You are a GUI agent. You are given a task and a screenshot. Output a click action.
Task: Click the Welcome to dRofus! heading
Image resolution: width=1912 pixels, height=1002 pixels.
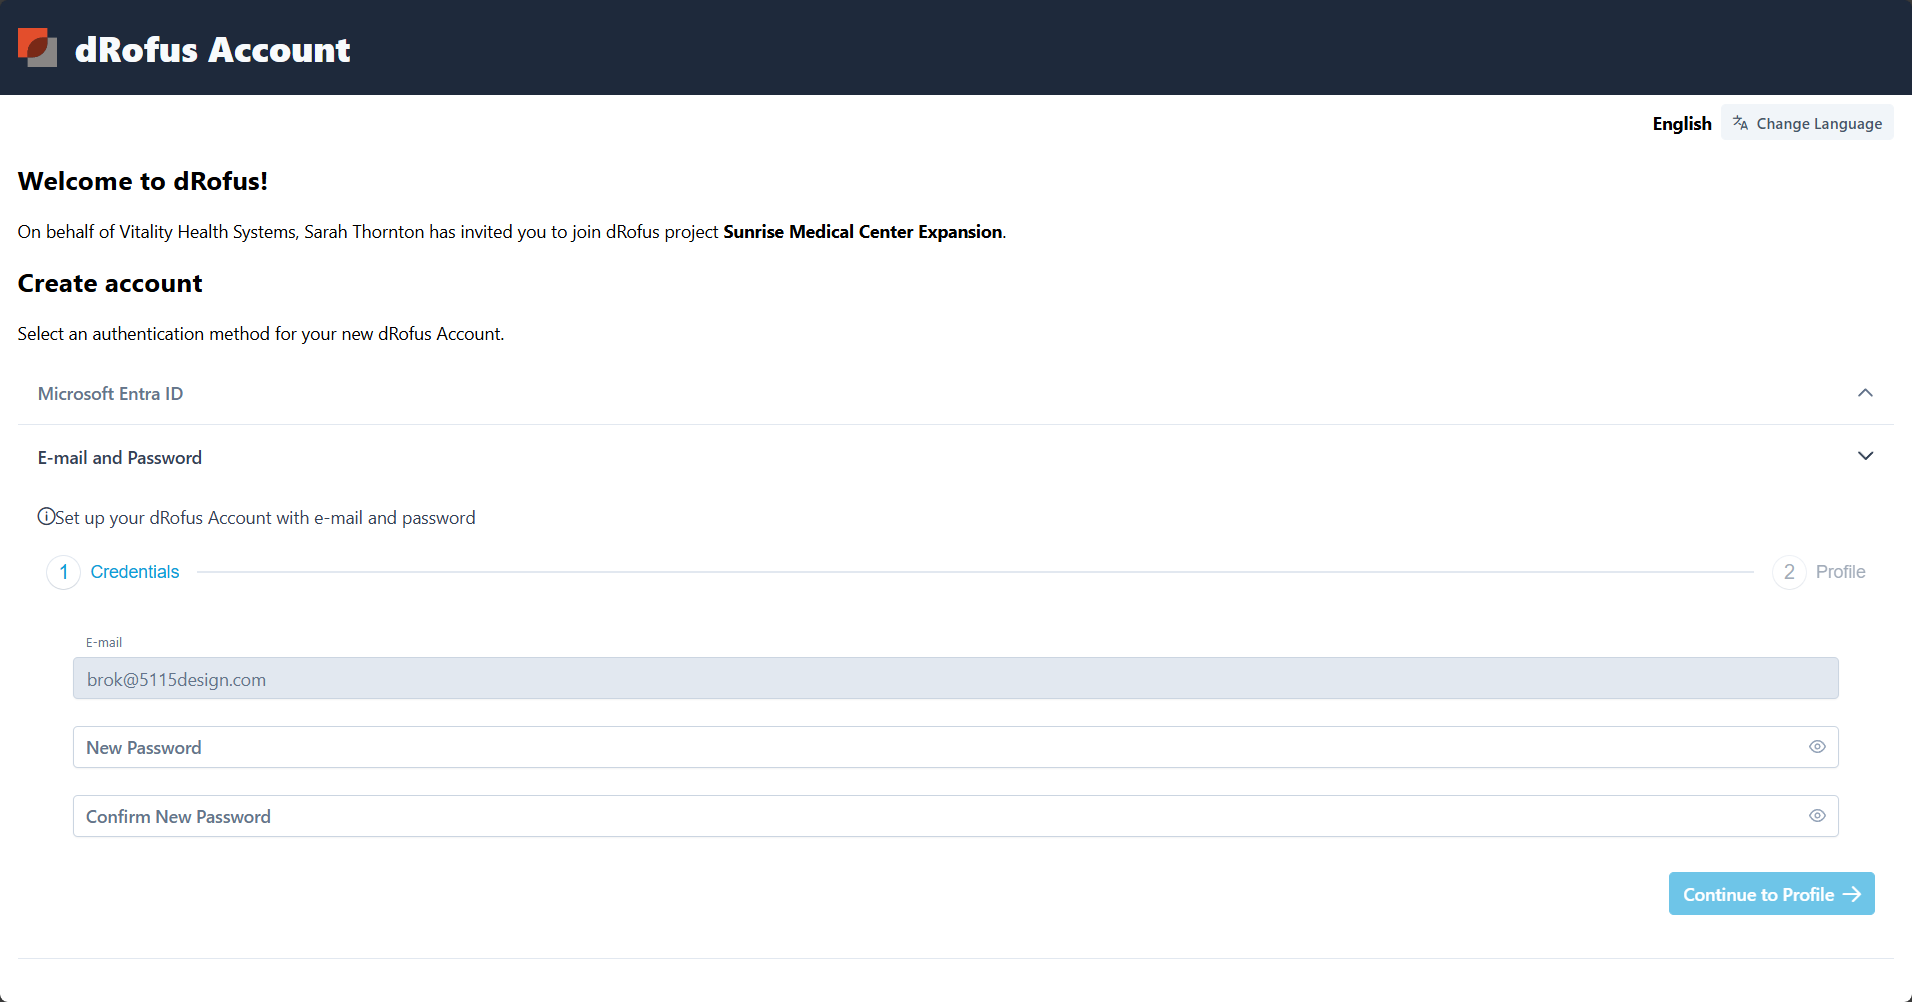pos(143,181)
